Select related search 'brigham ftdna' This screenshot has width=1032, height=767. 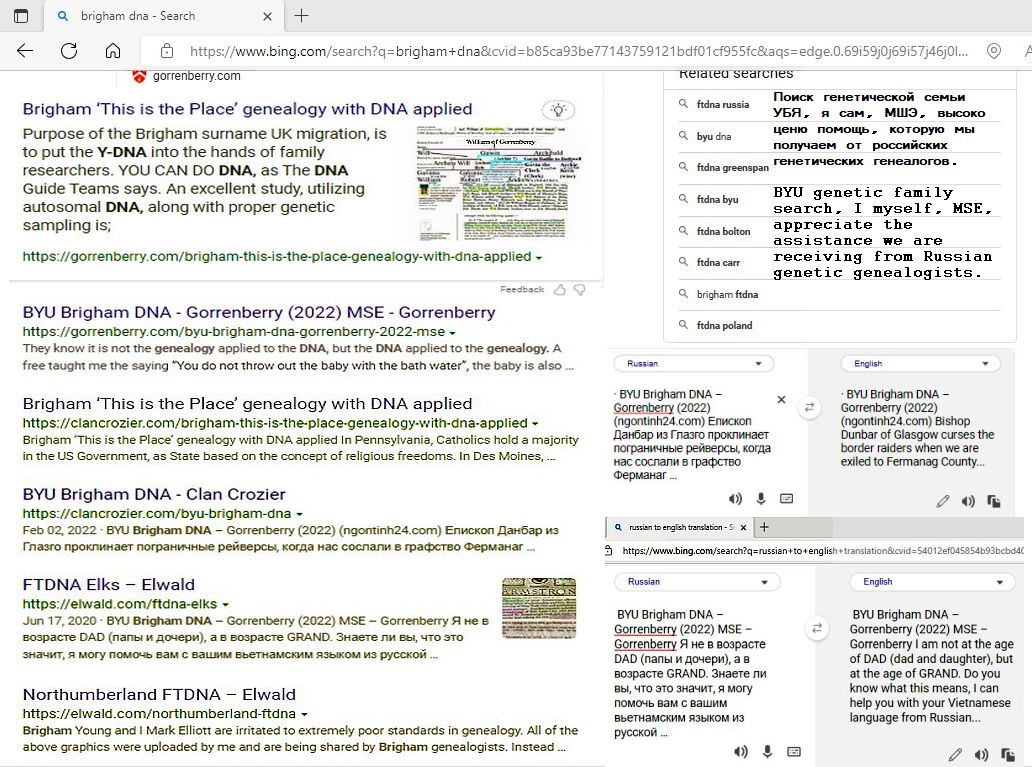(x=727, y=294)
